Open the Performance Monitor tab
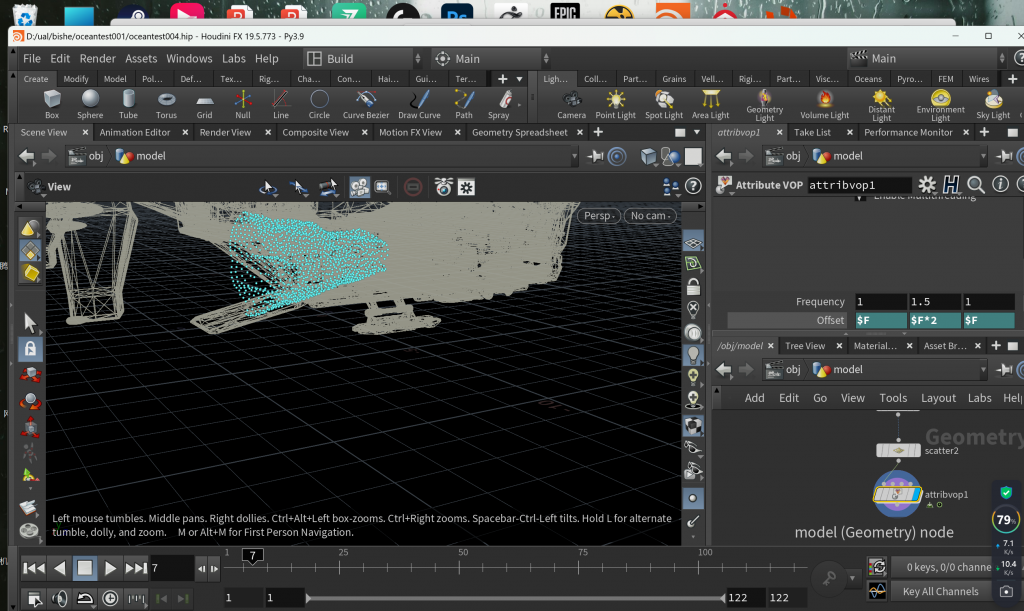The height and width of the screenshot is (611, 1024). tap(908, 133)
